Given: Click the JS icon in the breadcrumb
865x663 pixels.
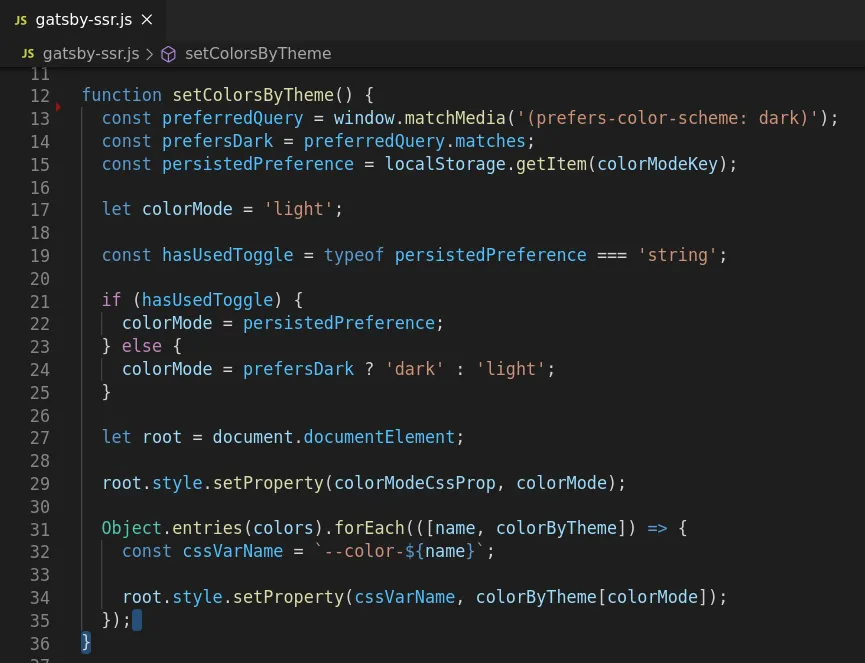Looking at the screenshot, I should 28,54.
